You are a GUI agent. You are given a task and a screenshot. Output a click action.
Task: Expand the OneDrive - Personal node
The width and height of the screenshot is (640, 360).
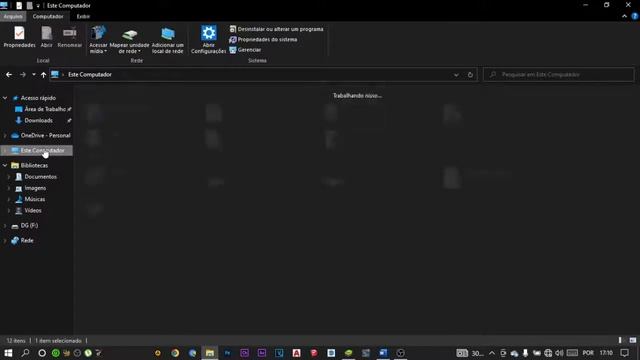(5, 135)
